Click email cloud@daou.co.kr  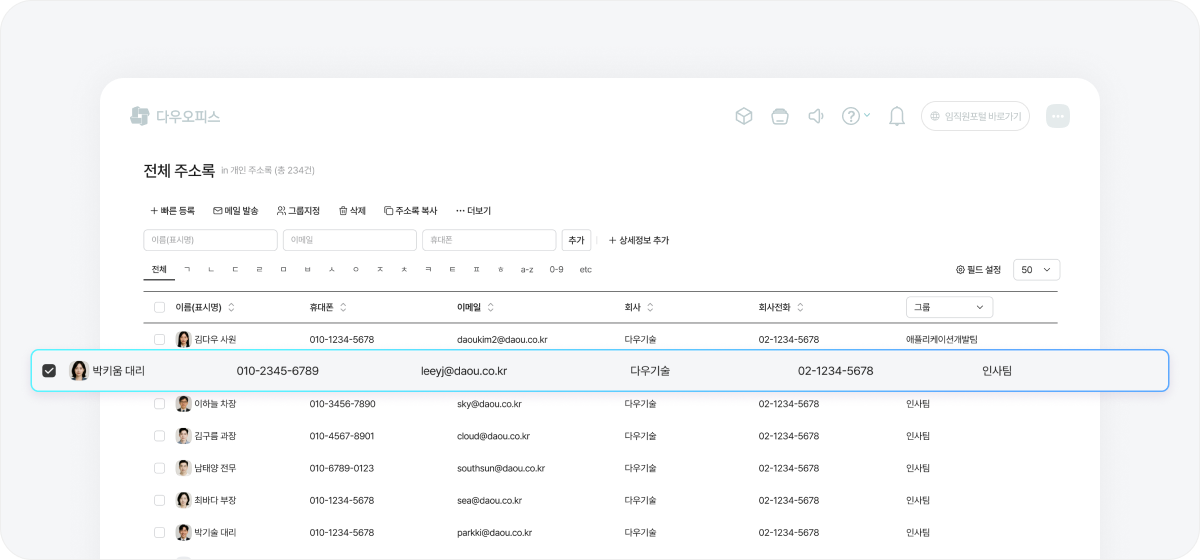494,436
